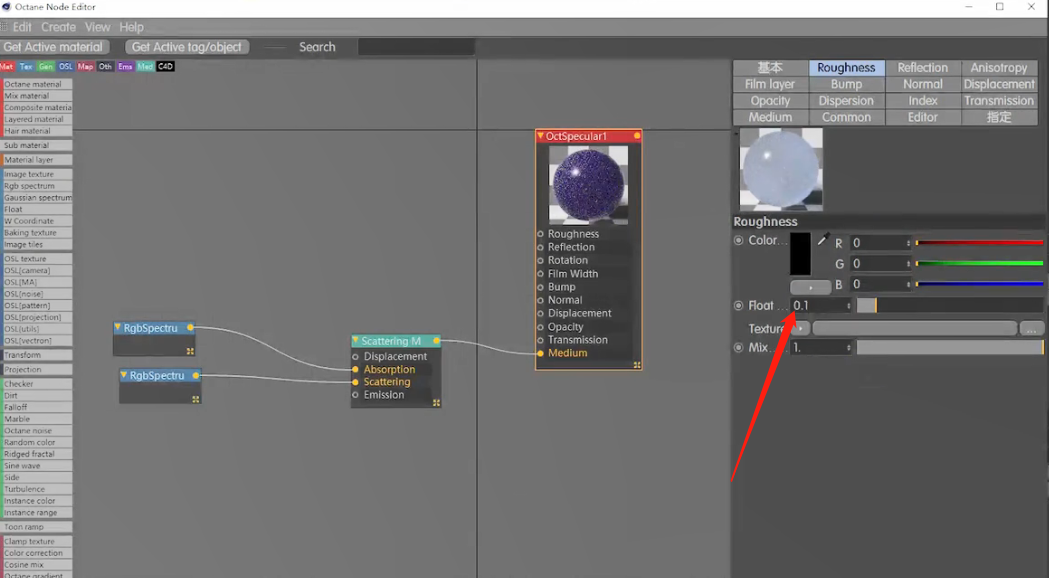Screen dimensions: 1049x578
Task: Toggle the Oth node filter tag
Action: pos(105,66)
